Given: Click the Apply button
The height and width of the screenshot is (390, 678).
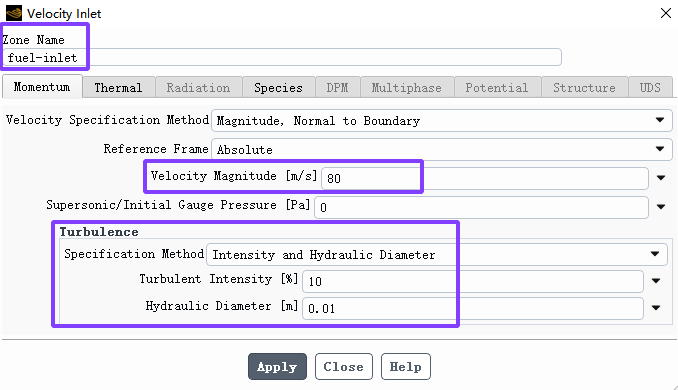Looking at the screenshot, I should click(277, 367).
